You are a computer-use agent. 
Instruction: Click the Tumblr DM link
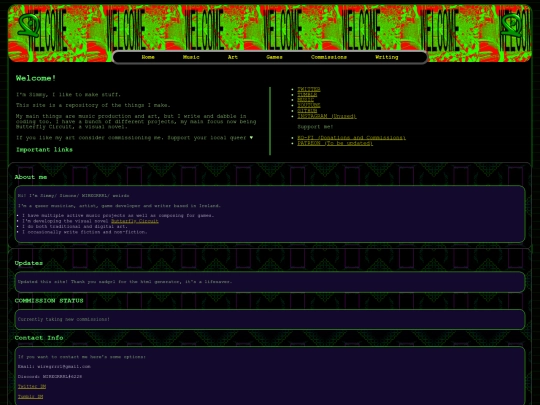point(30,397)
